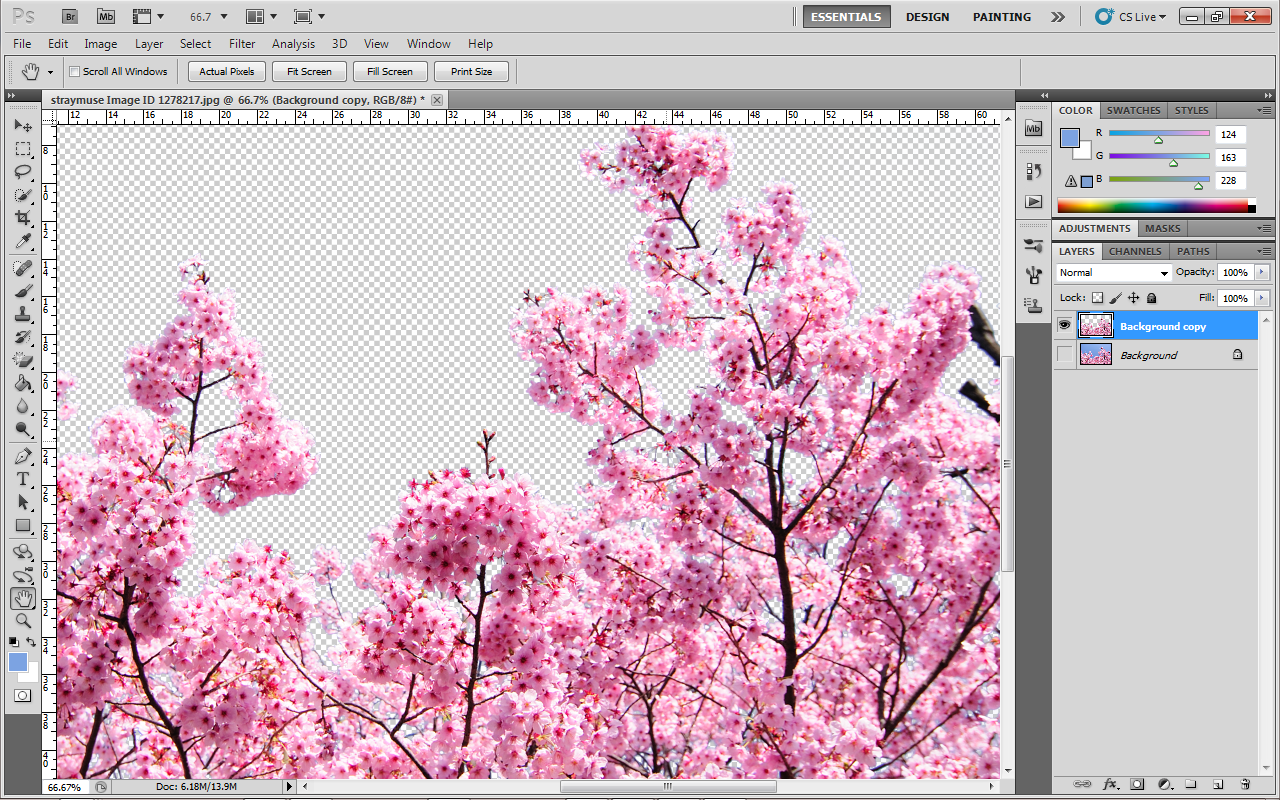Screen dimensions: 1280x800
Task: Switch to the Swatches tab
Action: [1133, 110]
